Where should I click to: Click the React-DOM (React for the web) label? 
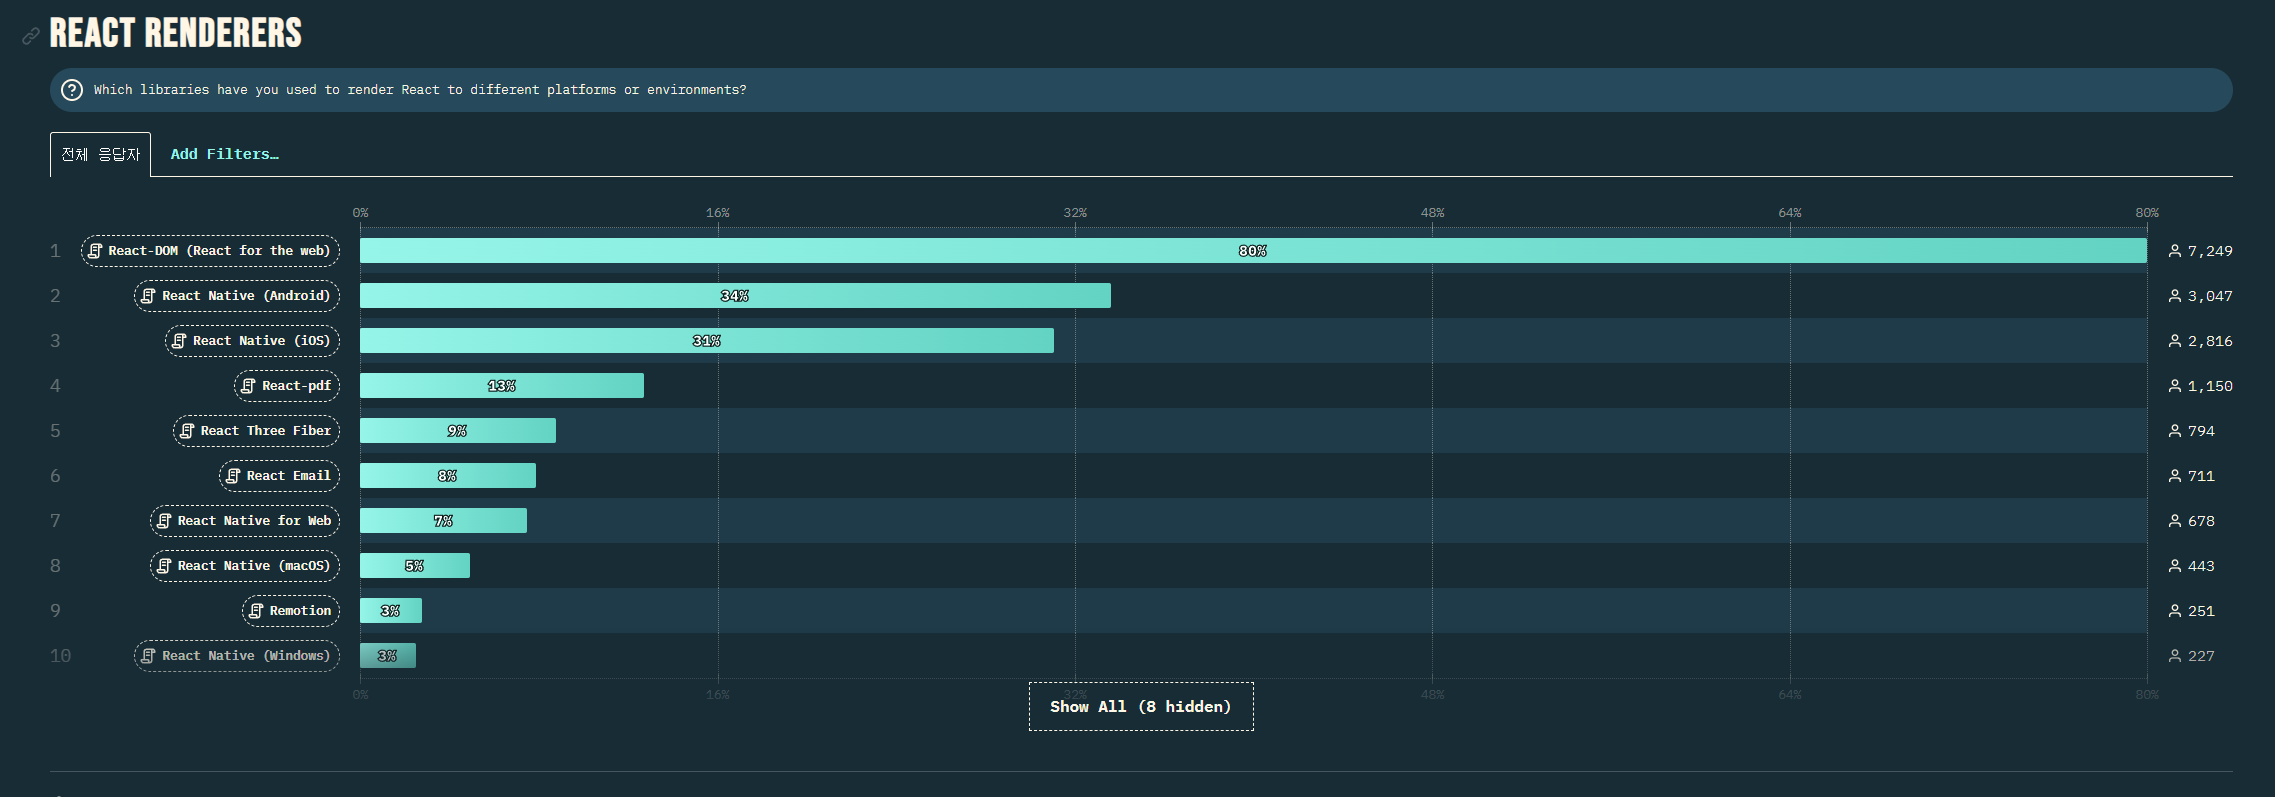click(210, 251)
